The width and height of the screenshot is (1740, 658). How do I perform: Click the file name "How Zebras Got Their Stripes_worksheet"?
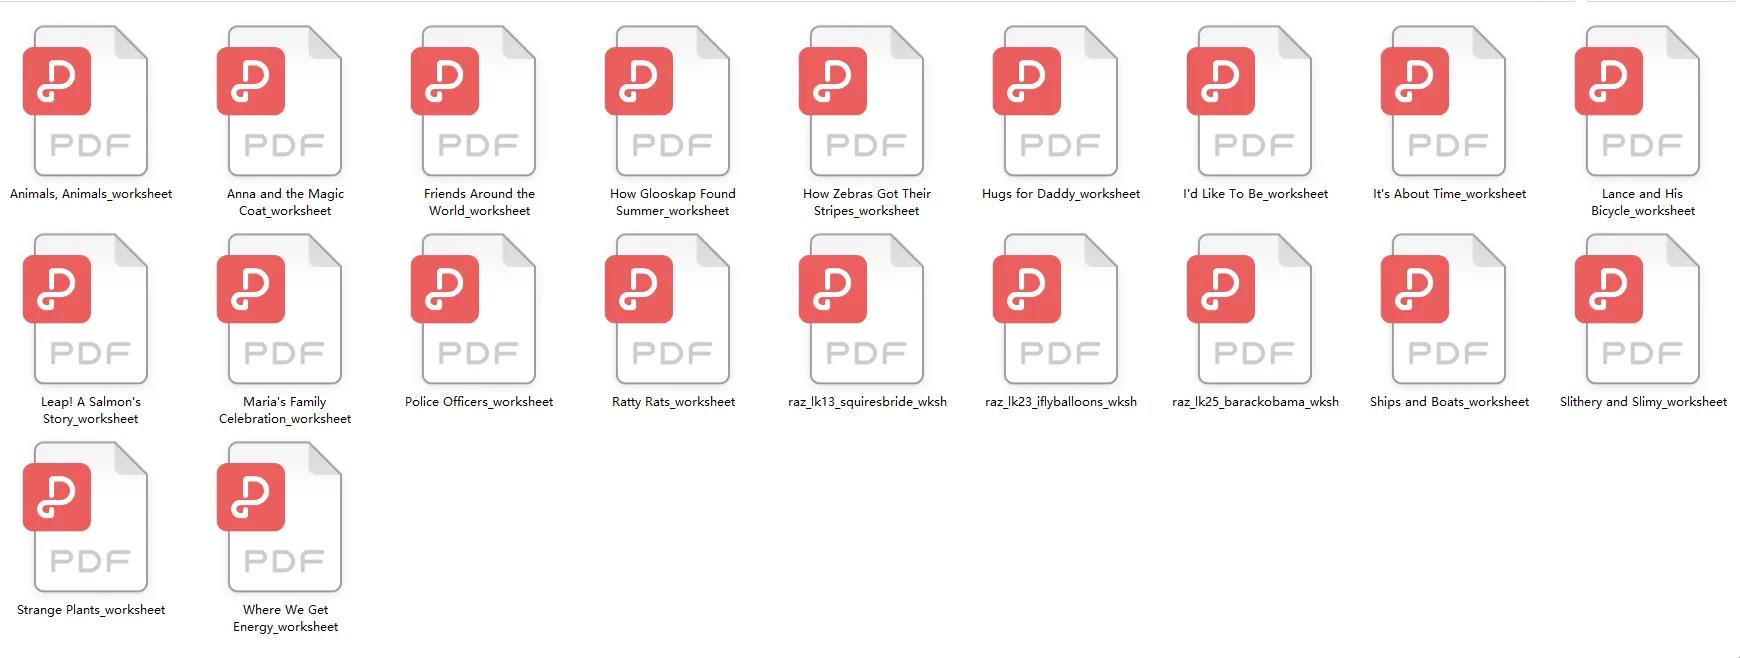(x=867, y=202)
